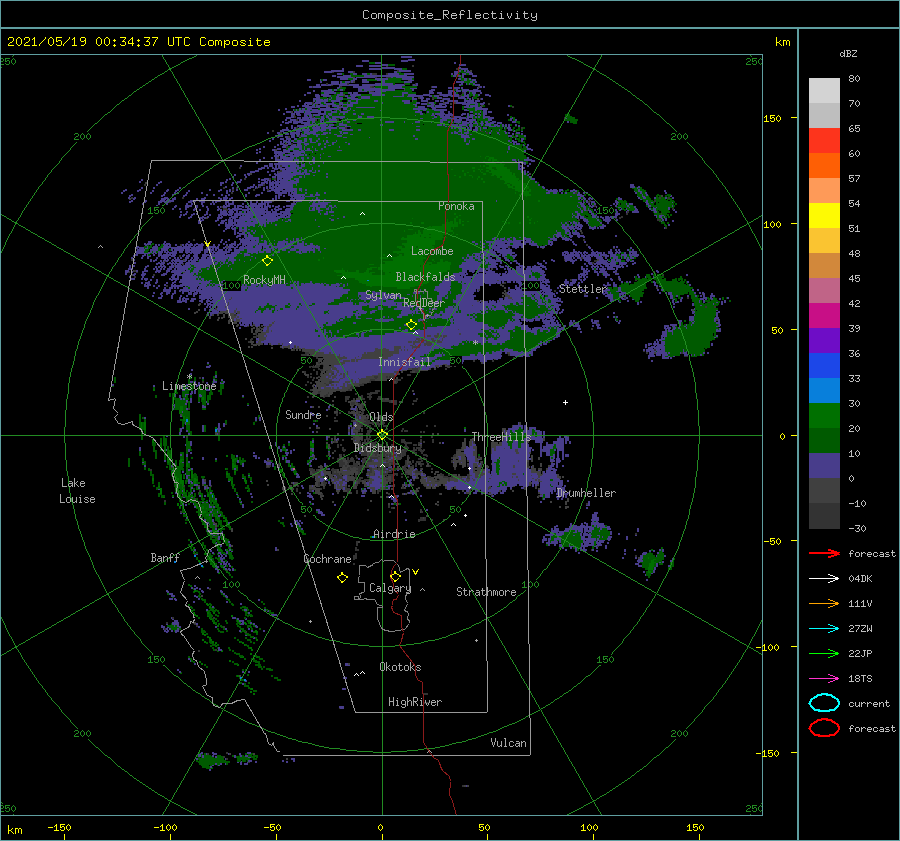Click the Lake Louise label
Image resolution: width=900 pixels, height=841 pixels.
pyautogui.click(x=77, y=491)
